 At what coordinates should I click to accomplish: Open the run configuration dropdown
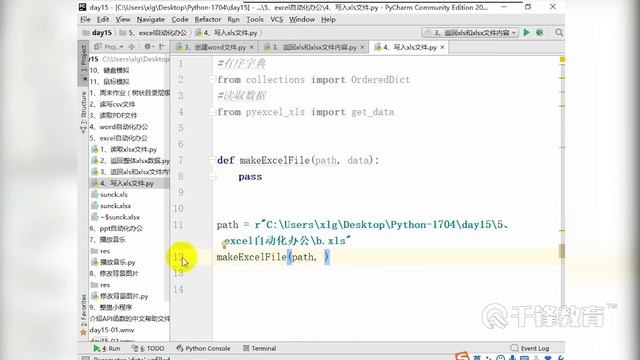pos(470,32)
